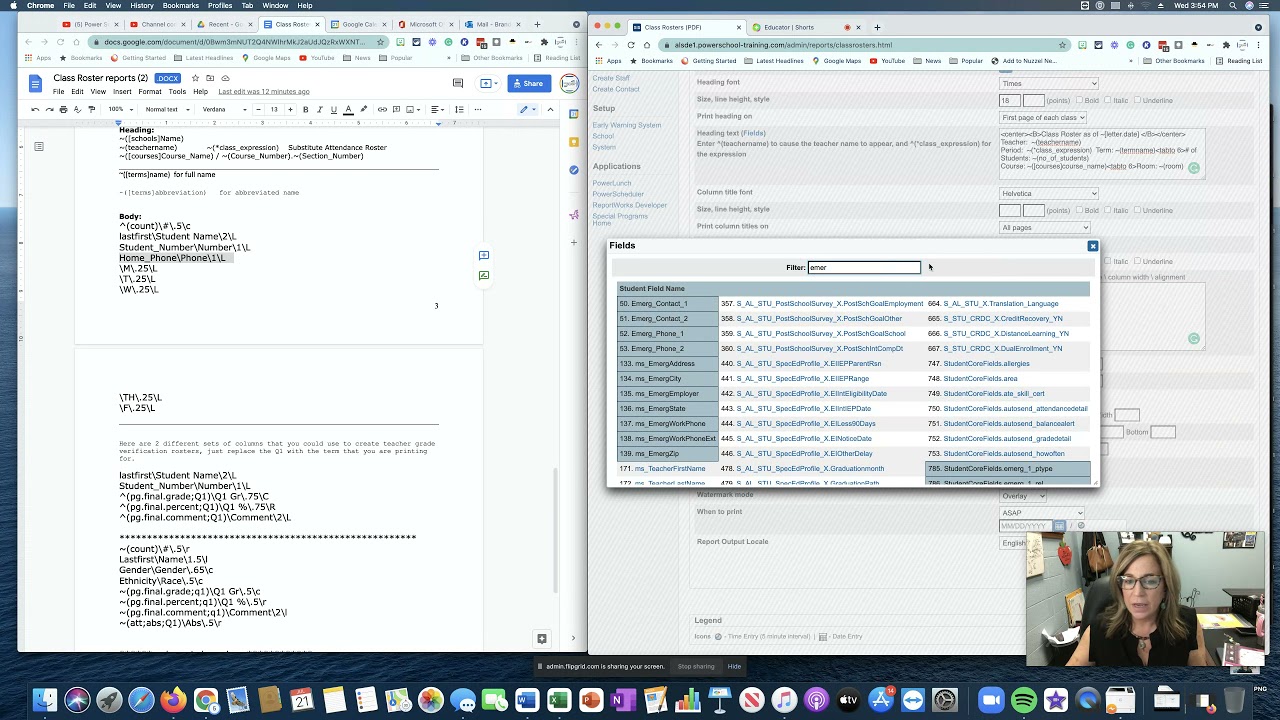1280x720 pixels.
Task: Open the Bookmarks menu in macOS menu bar
Action: coord(181,6)
